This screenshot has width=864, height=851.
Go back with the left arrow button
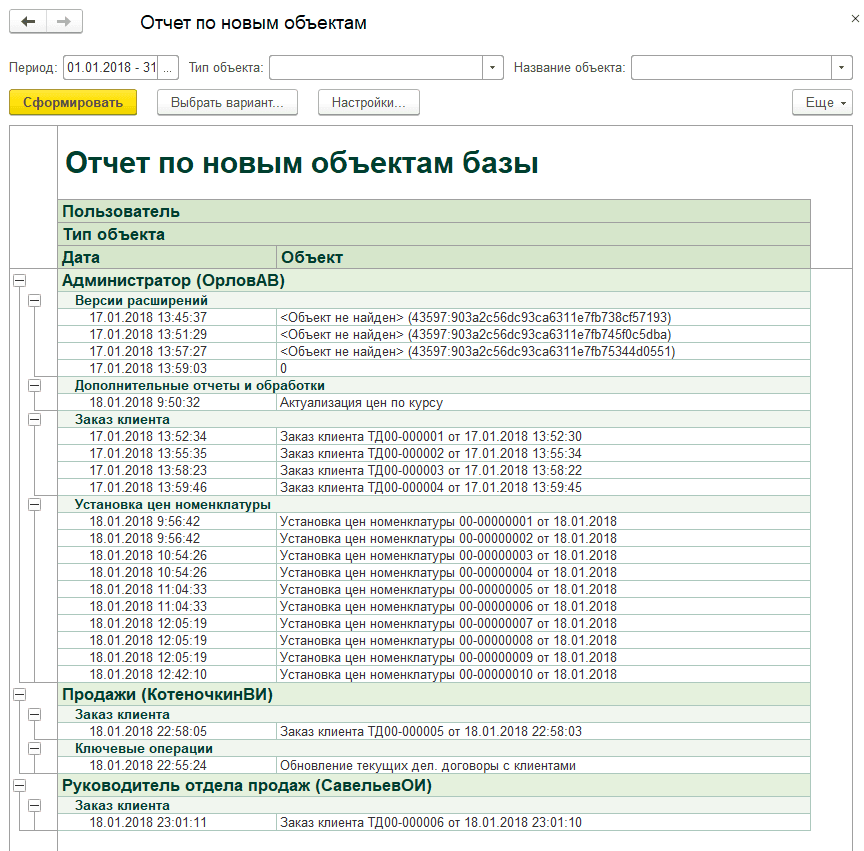click(28, 21)
